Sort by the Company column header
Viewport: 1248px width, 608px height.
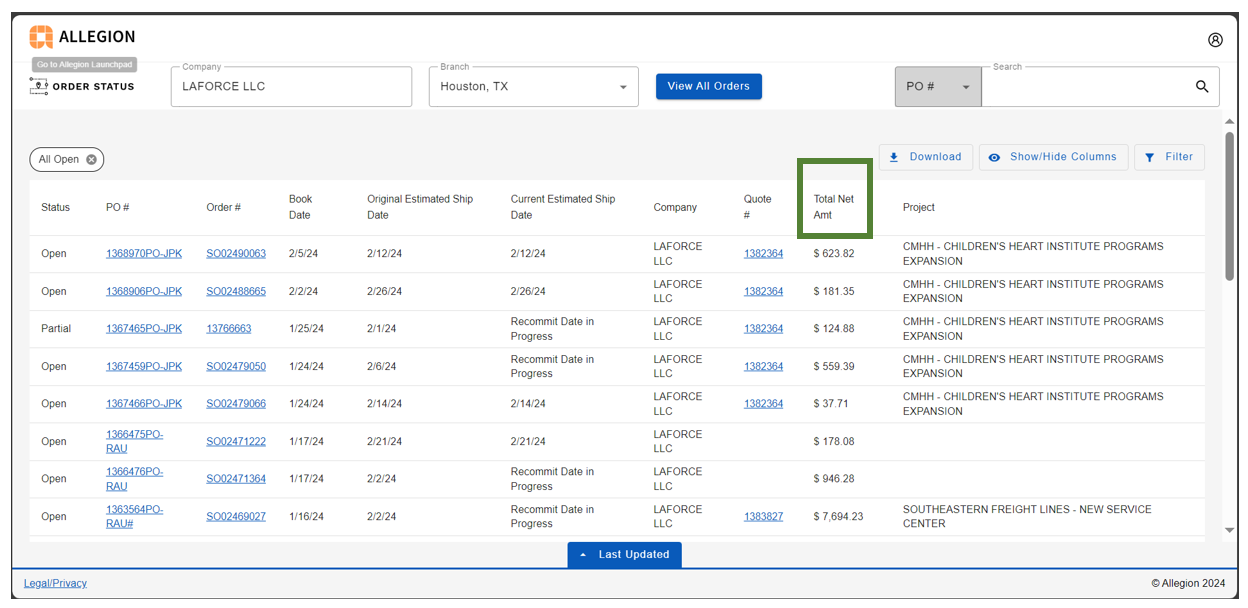coord(676,208)
